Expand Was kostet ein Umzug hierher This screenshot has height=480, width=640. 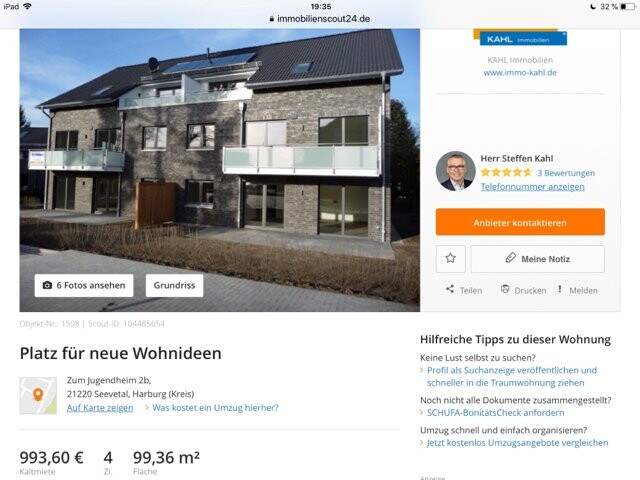(215, 408)
